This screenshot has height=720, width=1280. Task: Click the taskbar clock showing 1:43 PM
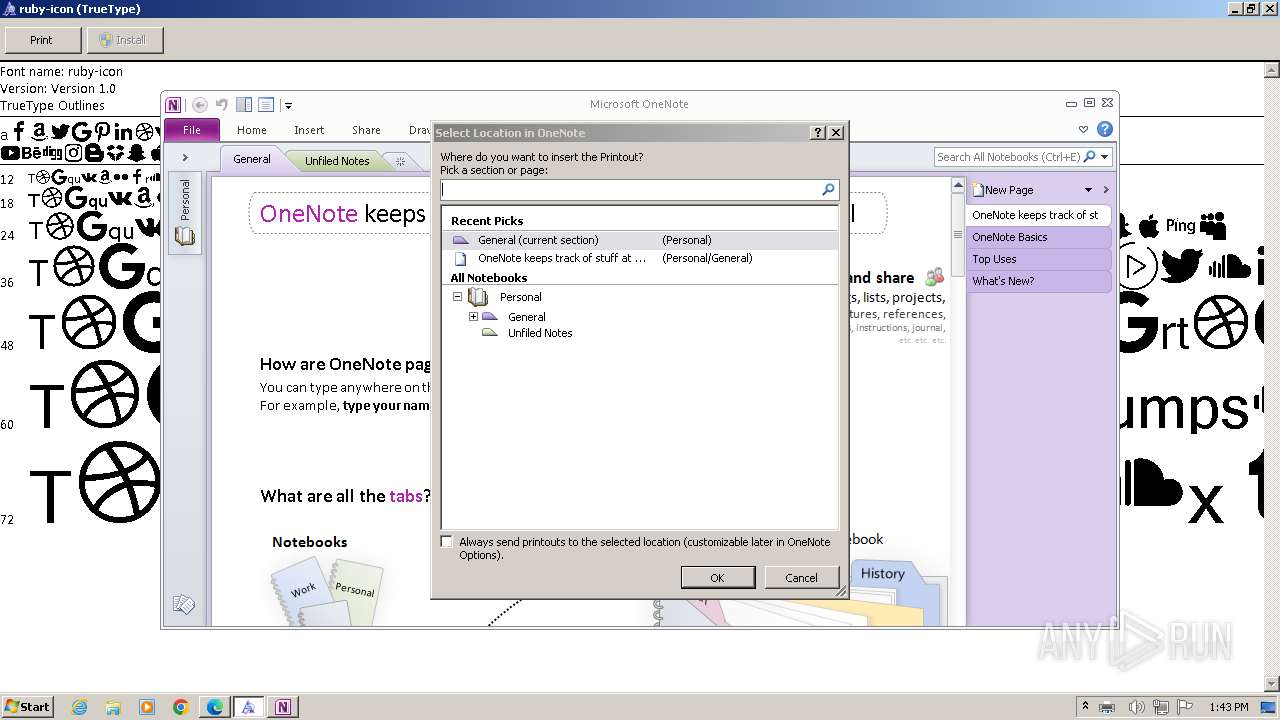coord(1228,707)
